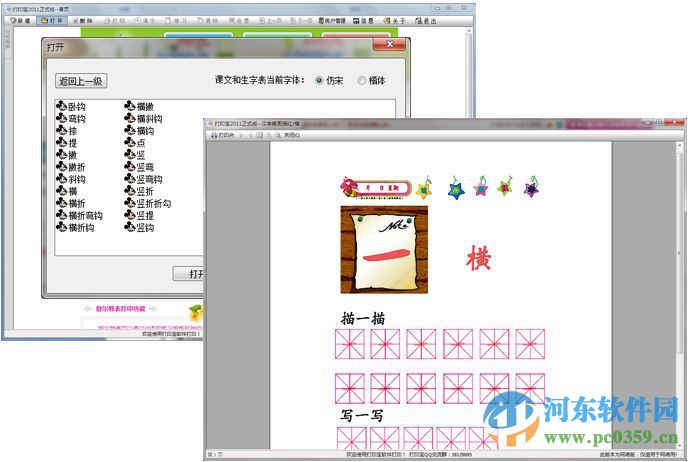Click the 退出 toolbar button
688x462 pixels.
click(426, 21)
